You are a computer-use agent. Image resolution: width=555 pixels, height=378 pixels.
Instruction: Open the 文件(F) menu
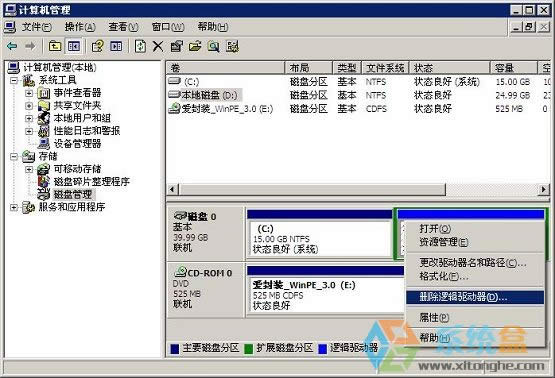(x=36, y=27)
